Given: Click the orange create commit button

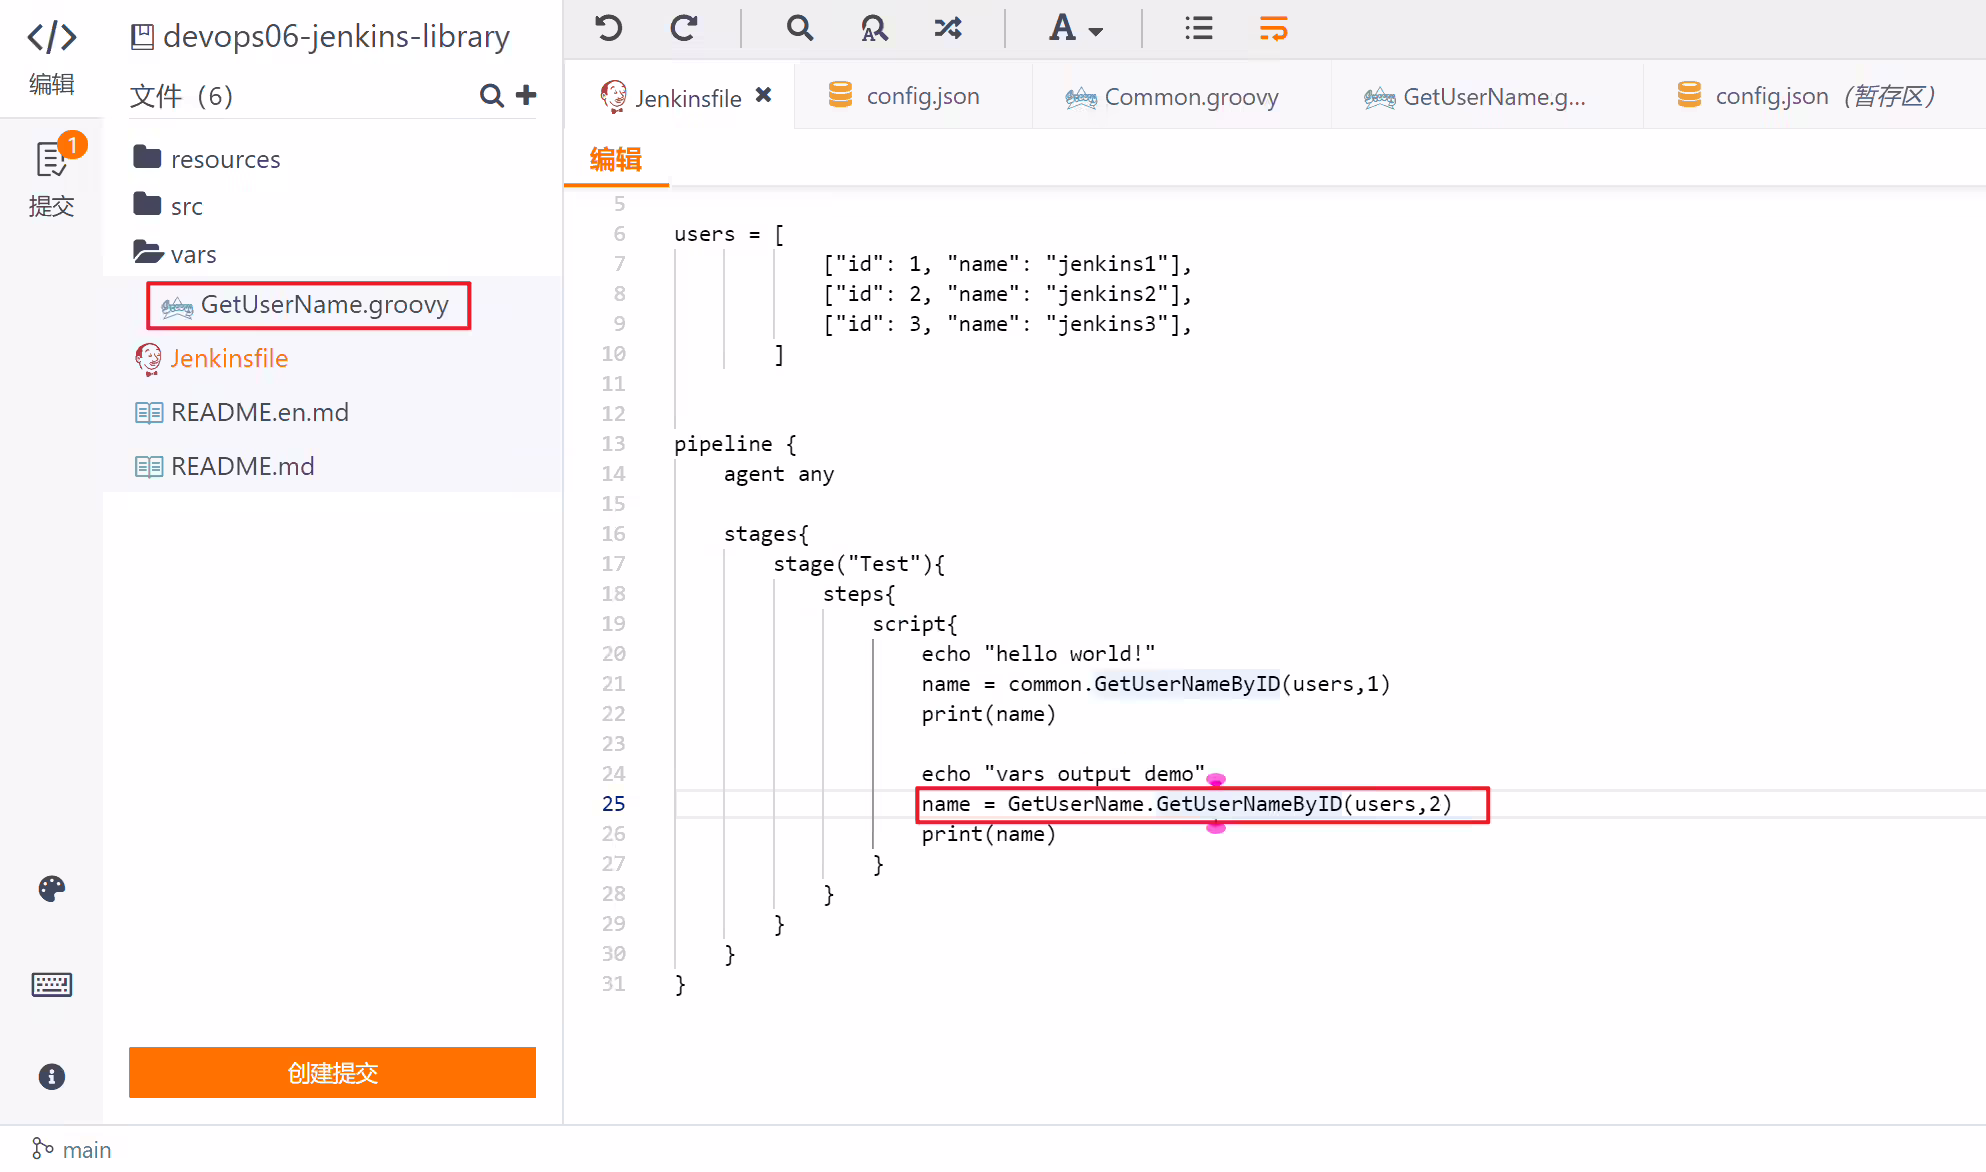Looking at the screenshot, I should pyautogui.click(x=332, y=1073).
